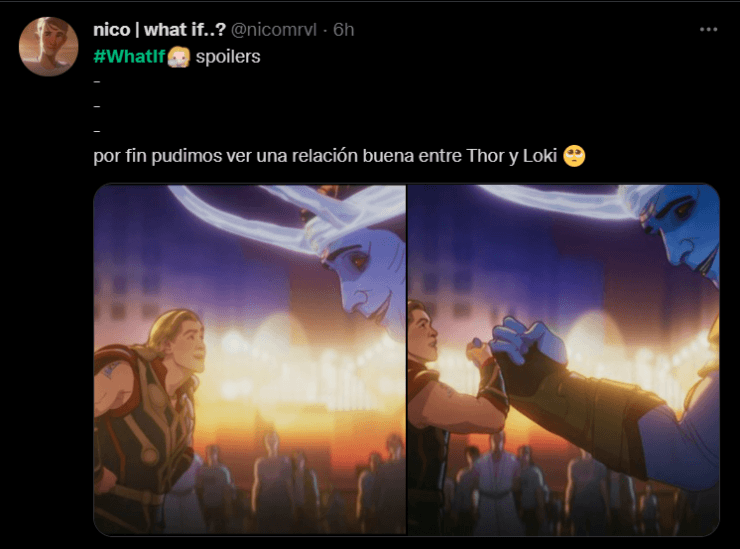This screenshot has height=549, width=740.
Task: Click the Spanish sentence about Thor y Loki
Action: coord(325,156)
